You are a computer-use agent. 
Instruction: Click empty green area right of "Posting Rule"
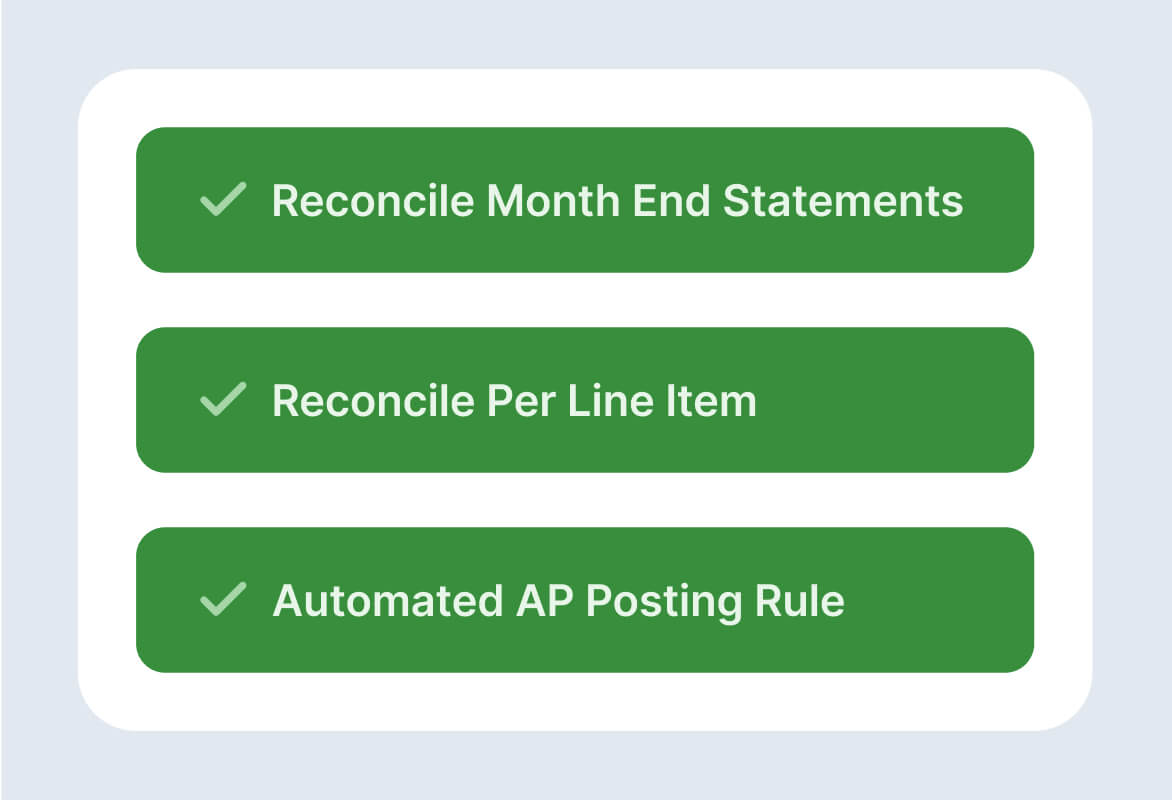click(940, 600)
